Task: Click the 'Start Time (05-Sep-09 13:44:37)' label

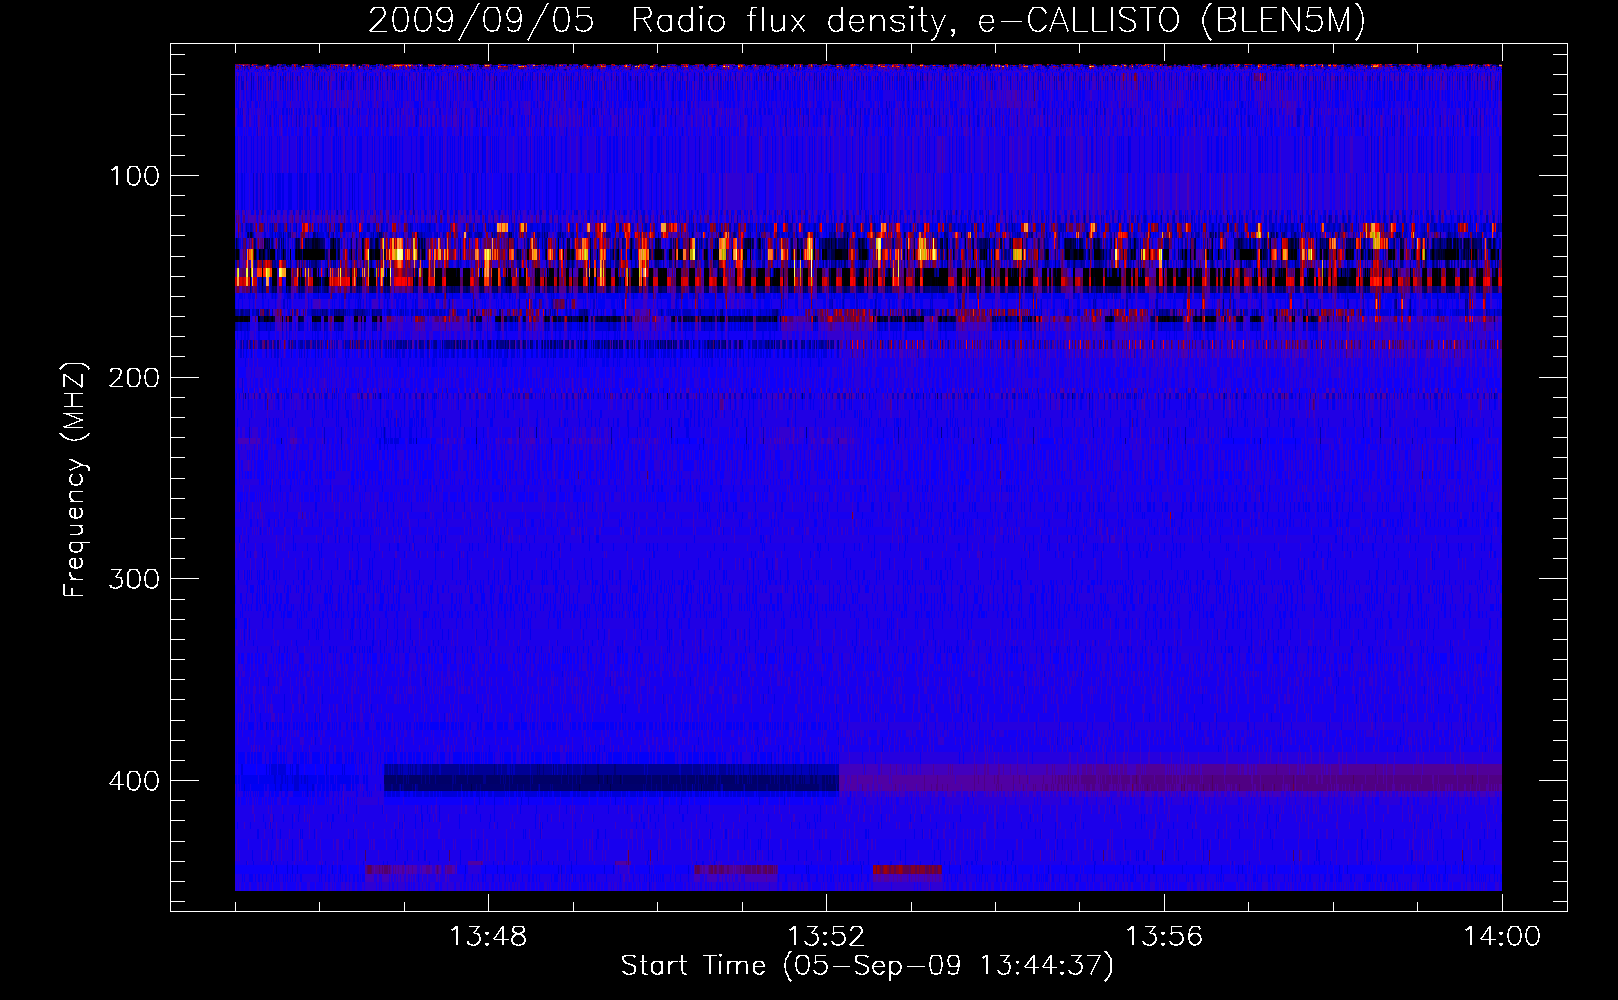Action: pos(867,966)
